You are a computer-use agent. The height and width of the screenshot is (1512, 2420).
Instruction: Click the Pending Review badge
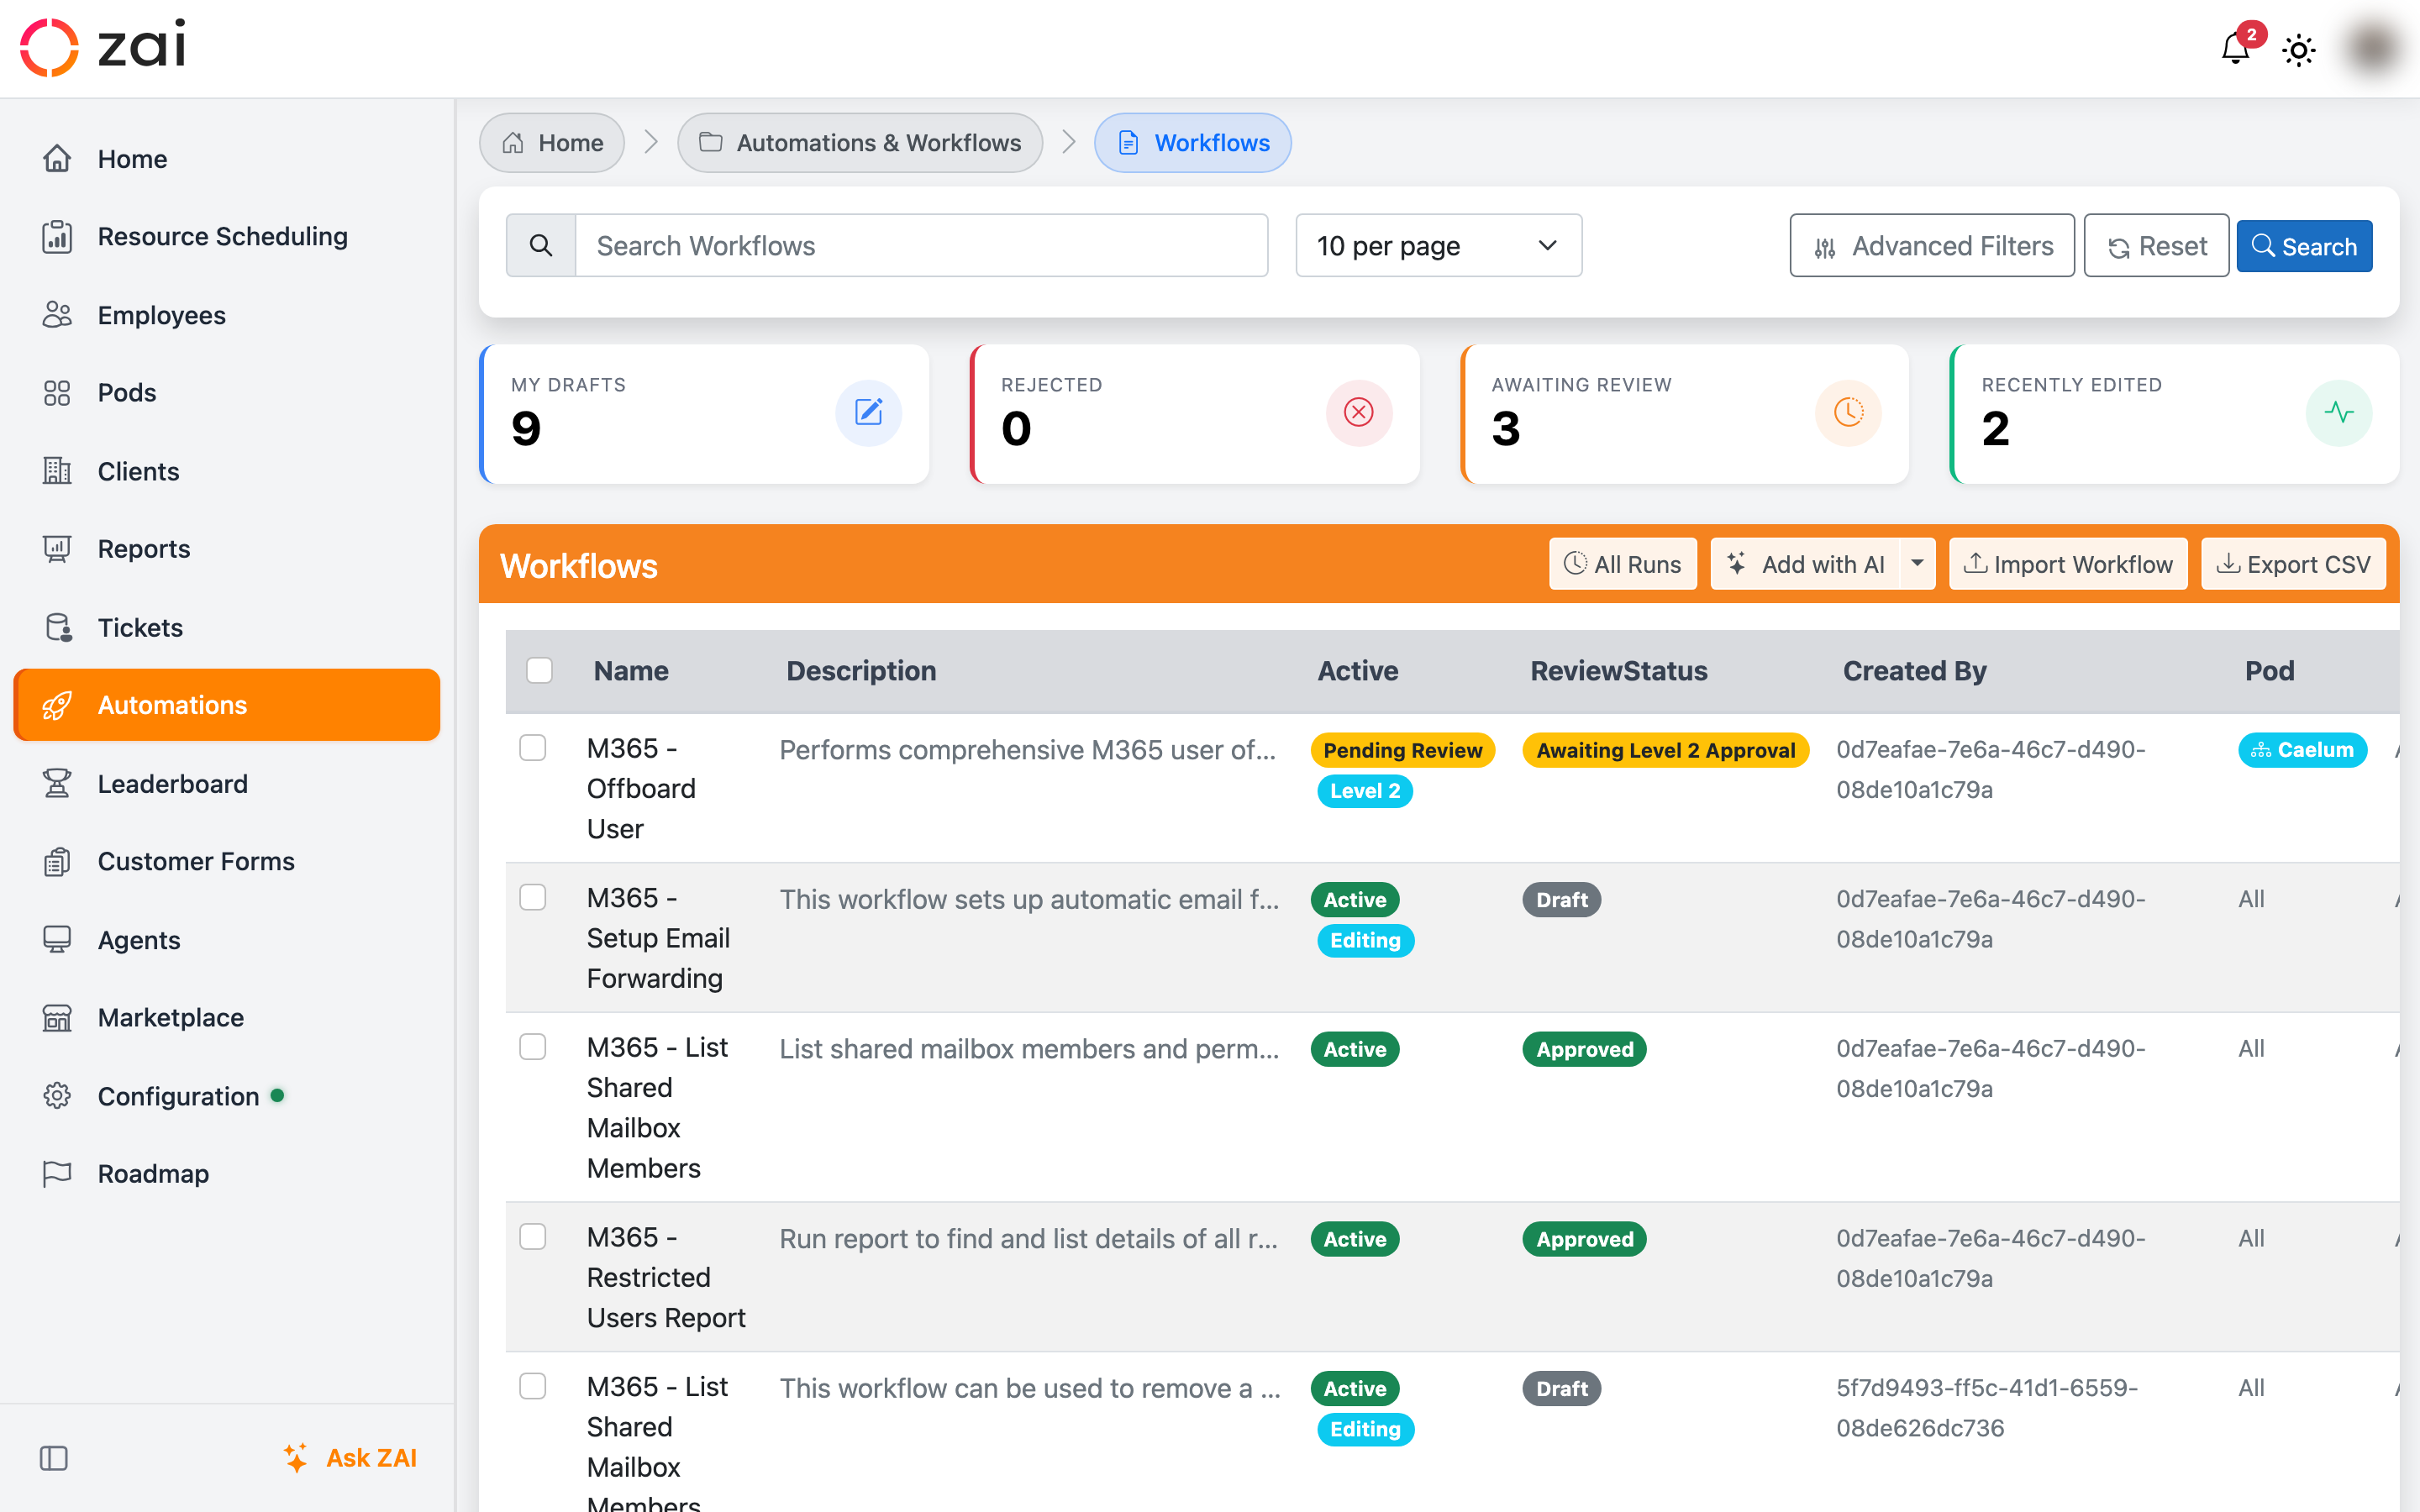(1402, 750)
